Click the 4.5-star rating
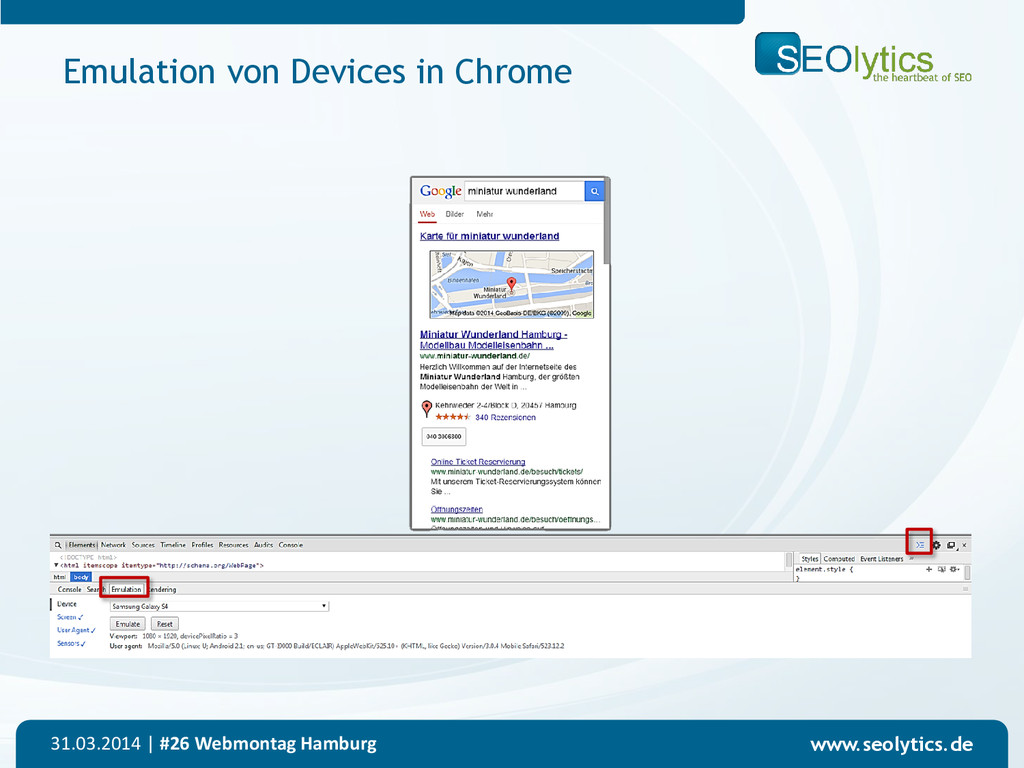Screen dimensions: 1024x768 pyautogui.click(x=452, y=417)
